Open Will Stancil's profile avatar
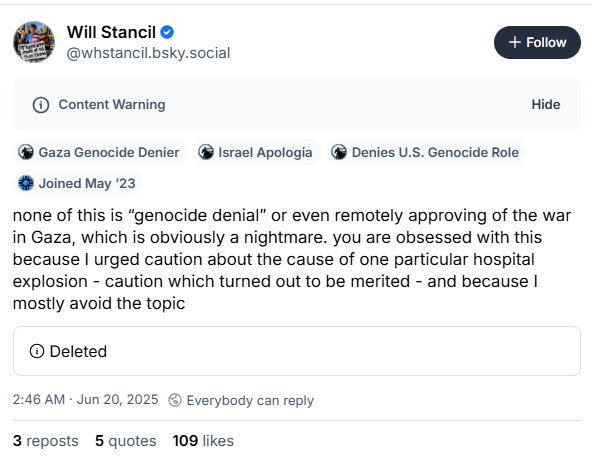The image size is (592, 458). (34, 42)
